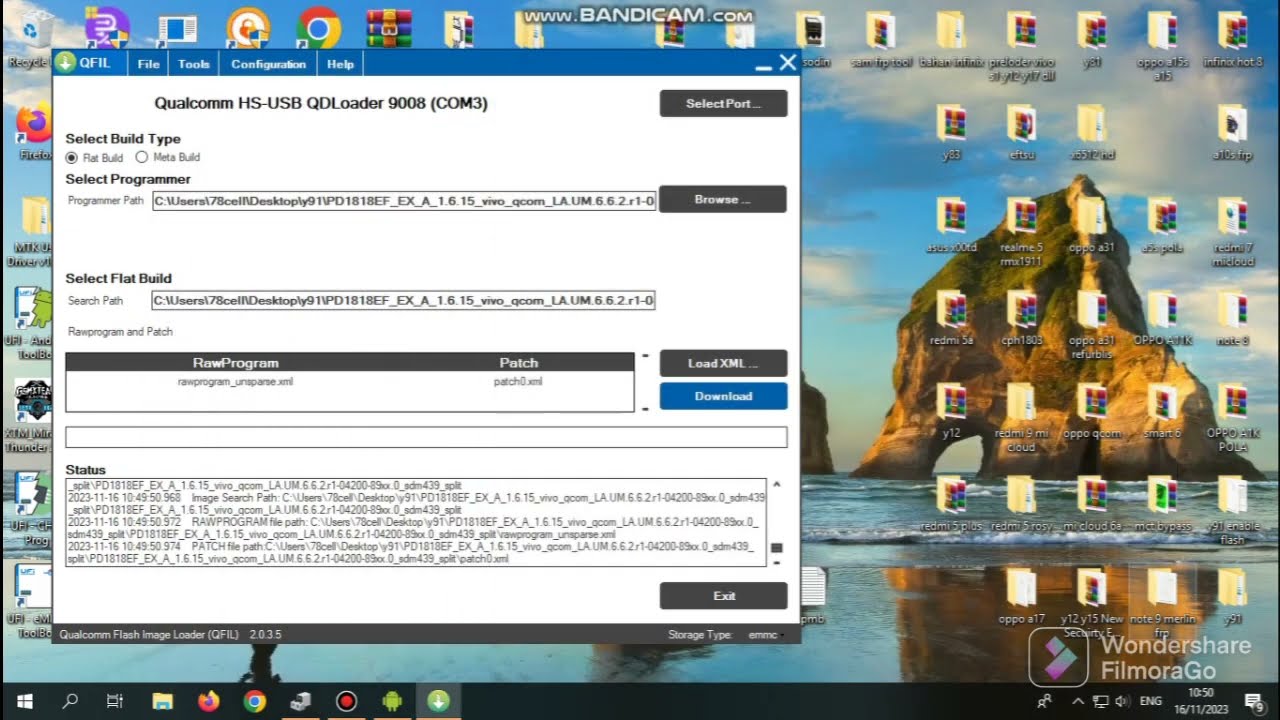This screenshot has width=1280, height=720.
Task: Open the y83 archive on desktop
Action: point(951,133)
